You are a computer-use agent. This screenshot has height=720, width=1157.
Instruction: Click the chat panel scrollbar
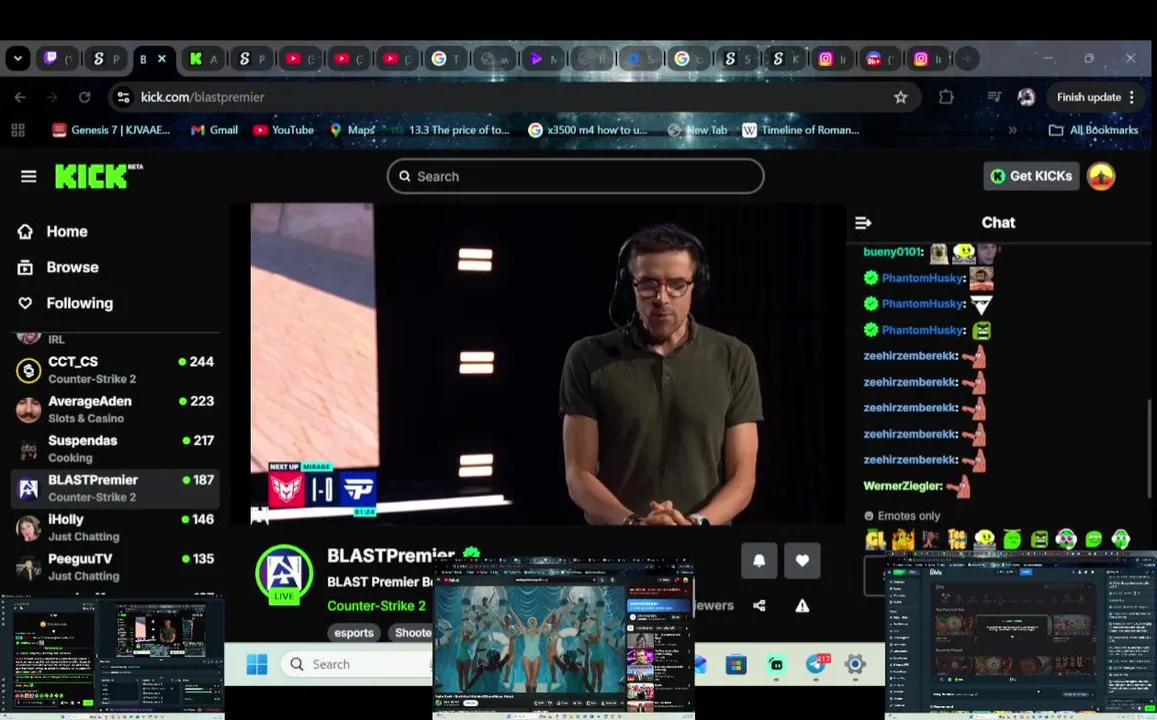click(x=1147, y=449)
